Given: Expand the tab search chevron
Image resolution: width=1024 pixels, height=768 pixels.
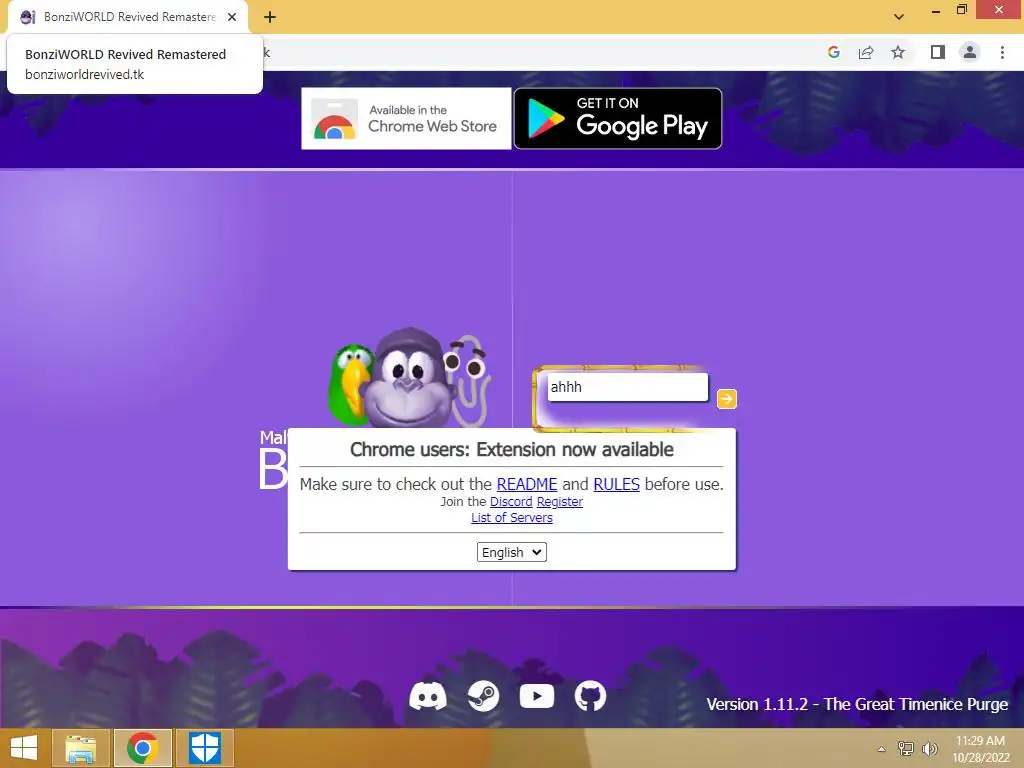Looking at the screenshot, I should click(x=899, y=17).
